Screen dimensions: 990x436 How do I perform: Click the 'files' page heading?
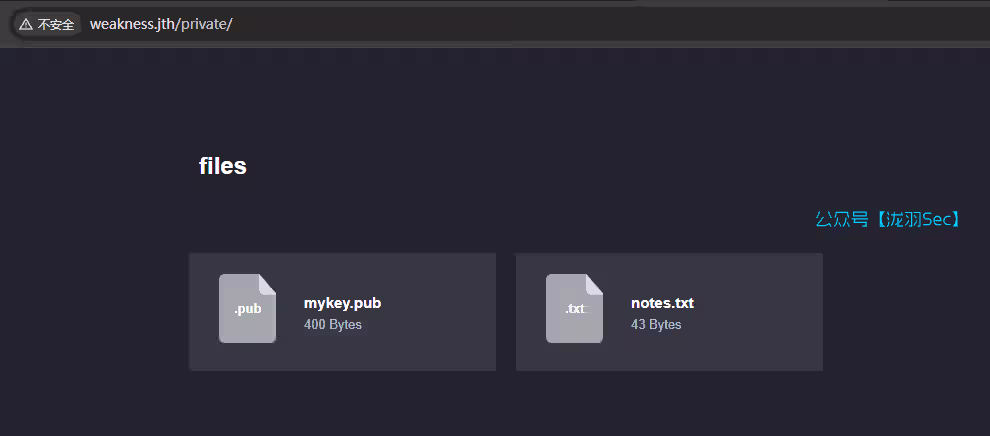pos(222,166)
